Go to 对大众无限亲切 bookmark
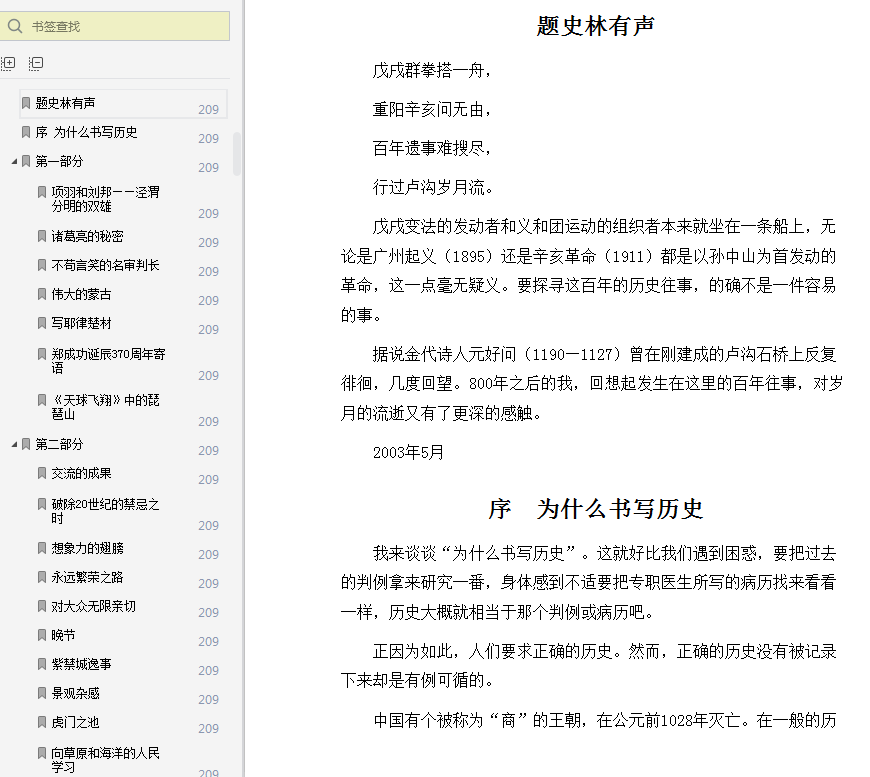The width and height of the screenshot is (870, 777). click(x=93, y=606)
